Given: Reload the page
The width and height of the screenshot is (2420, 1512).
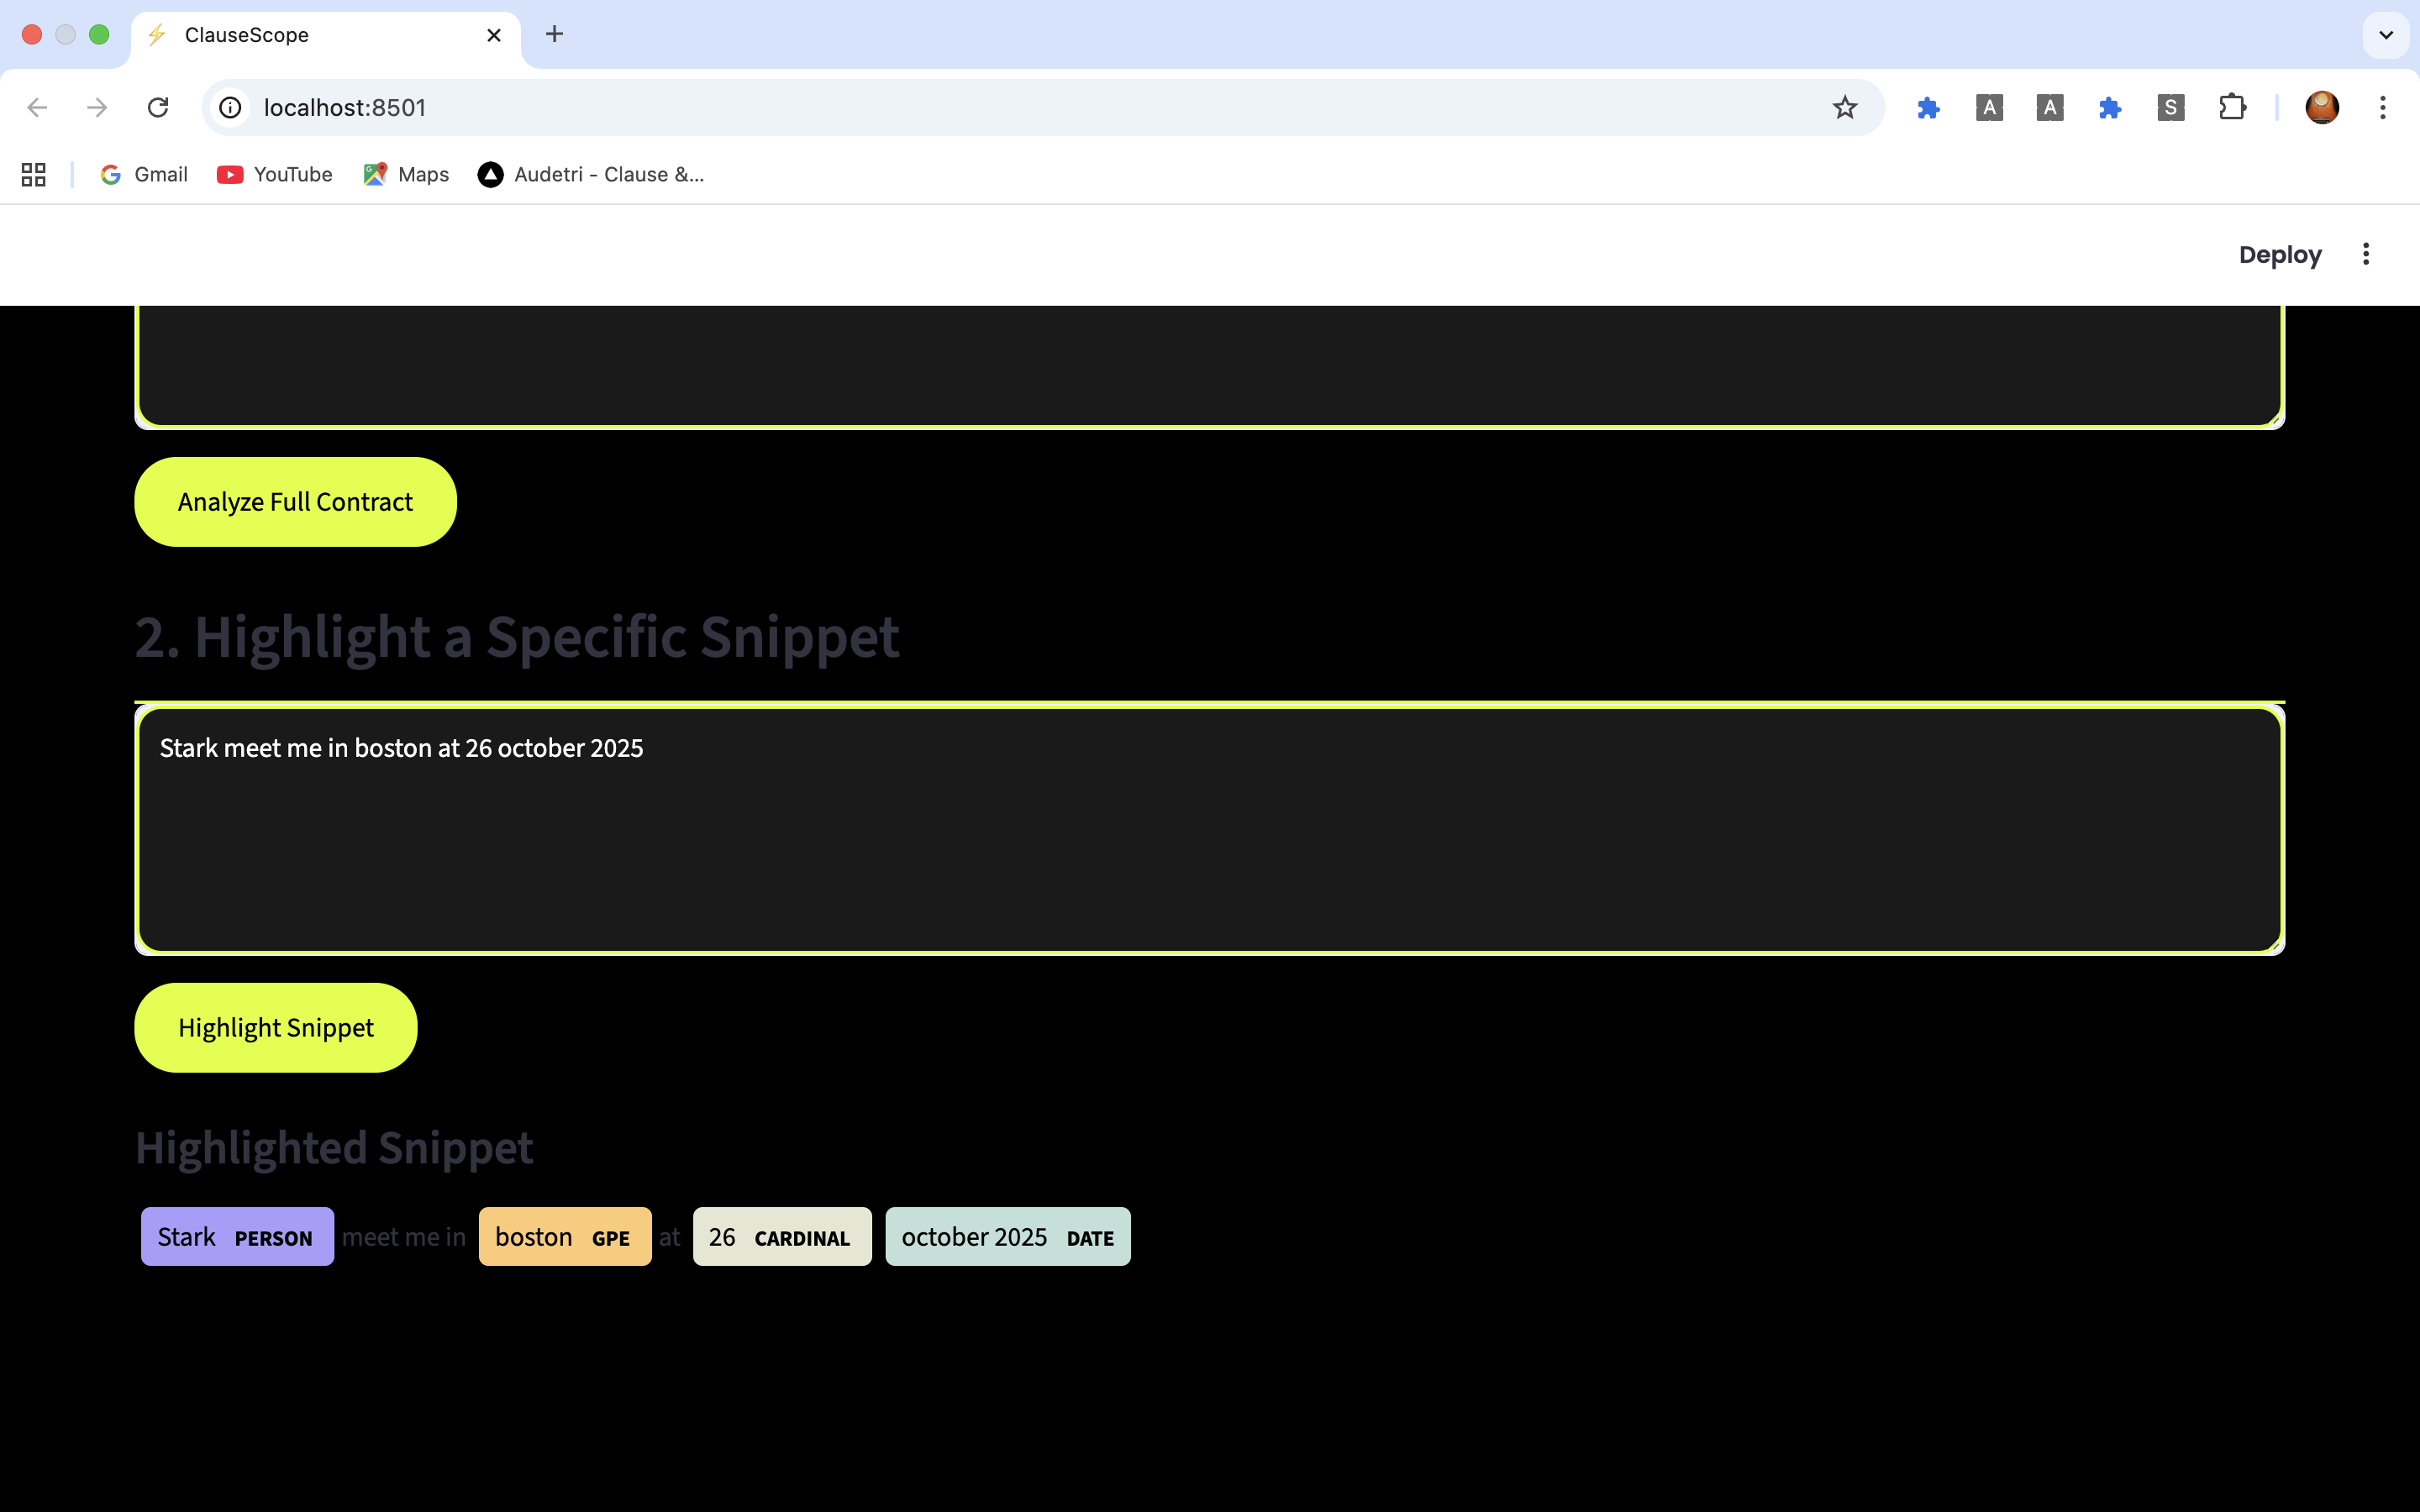Looking at the screenshot, I should click(x=158, y=107).
